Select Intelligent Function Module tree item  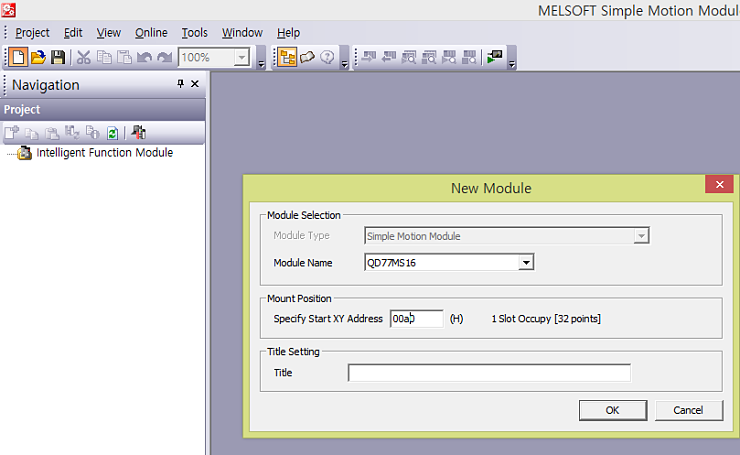[104, 152]
